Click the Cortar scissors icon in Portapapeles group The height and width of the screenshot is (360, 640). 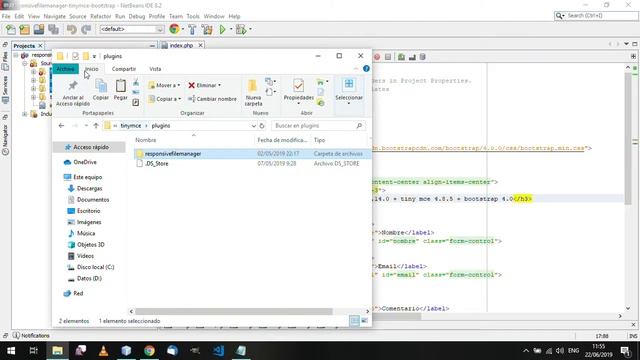[136, 83]
